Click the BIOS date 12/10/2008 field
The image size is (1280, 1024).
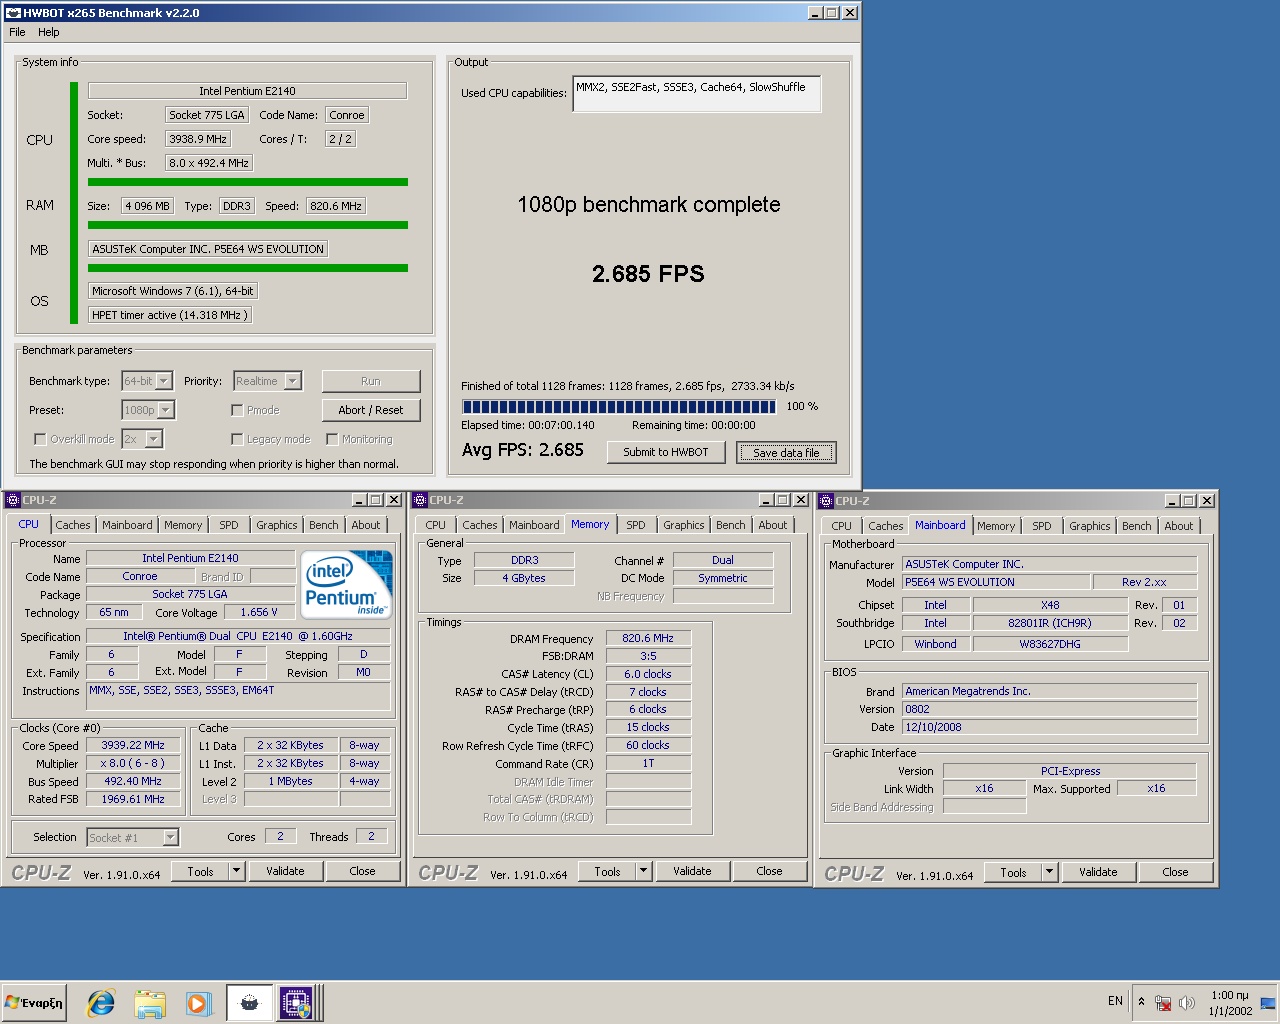click(x=1049, y=727)
